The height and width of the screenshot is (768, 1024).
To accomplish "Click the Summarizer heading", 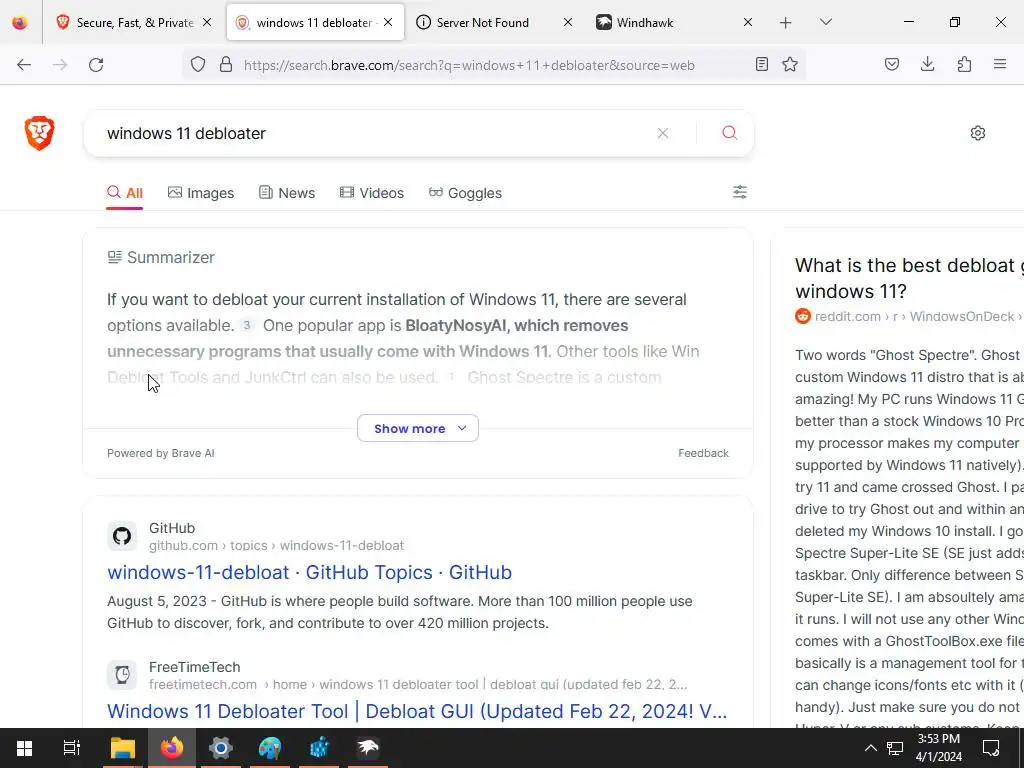I will 170,257.
